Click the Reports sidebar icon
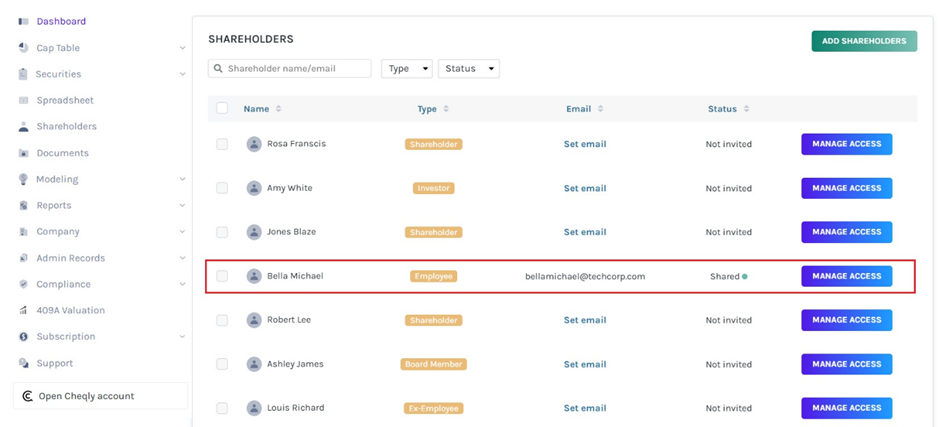The height and width of the screenshot is (427, 939). [x=23, y=205]
